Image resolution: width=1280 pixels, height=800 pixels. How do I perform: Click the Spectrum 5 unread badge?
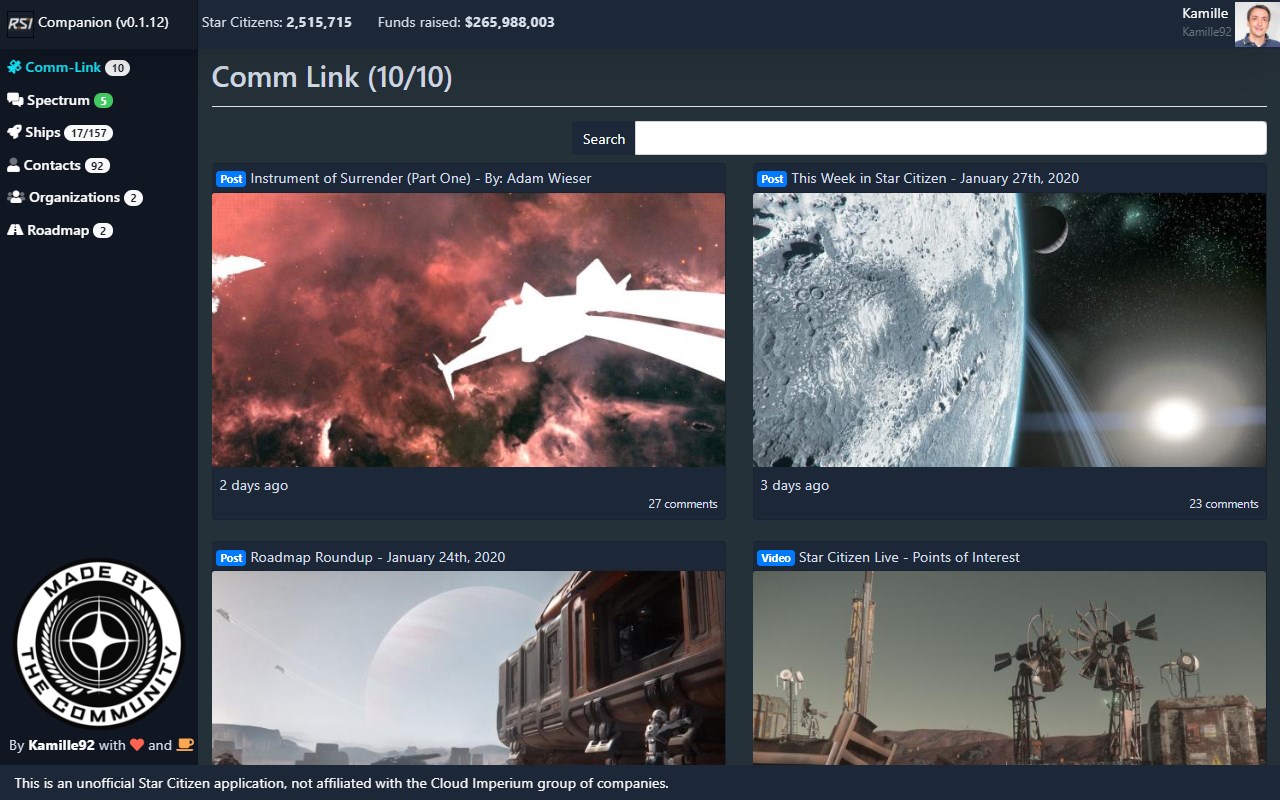(x=103, y=101)
